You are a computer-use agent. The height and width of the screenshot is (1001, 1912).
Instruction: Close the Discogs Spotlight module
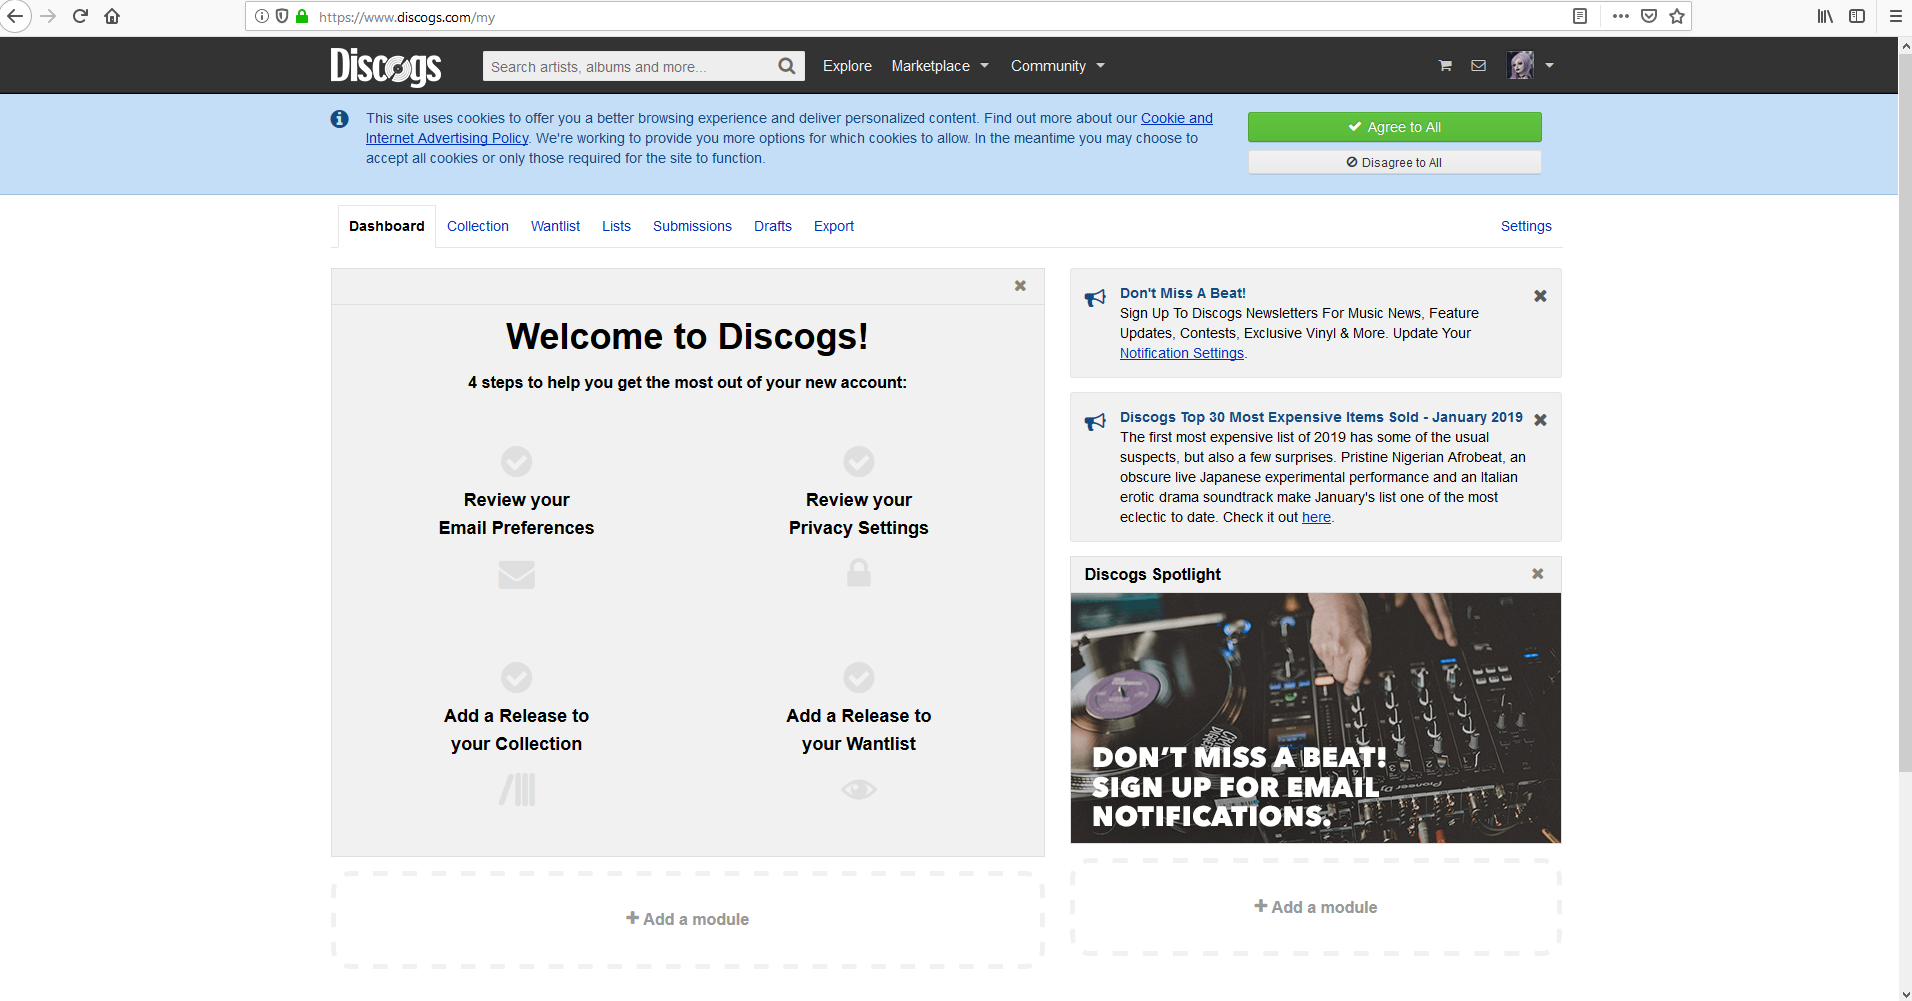(x=1538, y=574)
